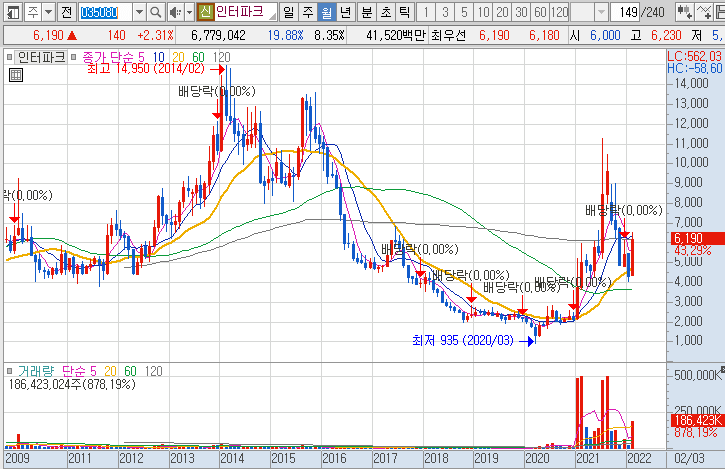Click the candle count field showing 149
This screenshot has height=469, width=725.
click(625, 12)
